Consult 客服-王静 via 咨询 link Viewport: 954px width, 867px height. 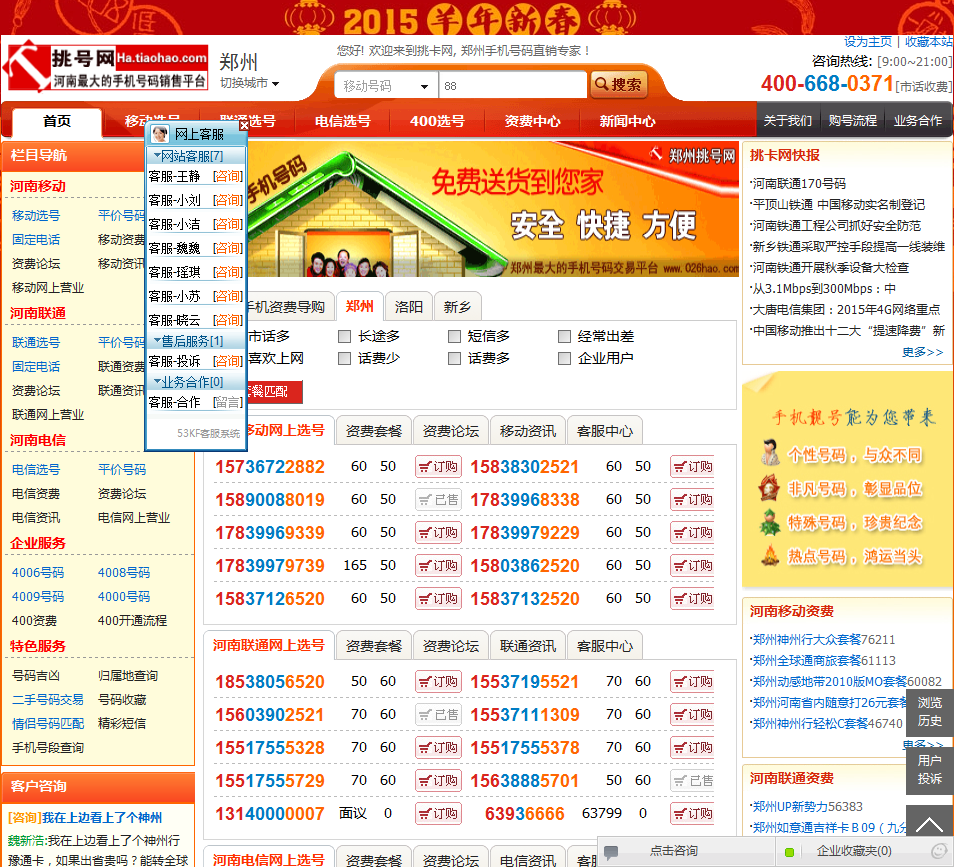(x=228, y=176)
